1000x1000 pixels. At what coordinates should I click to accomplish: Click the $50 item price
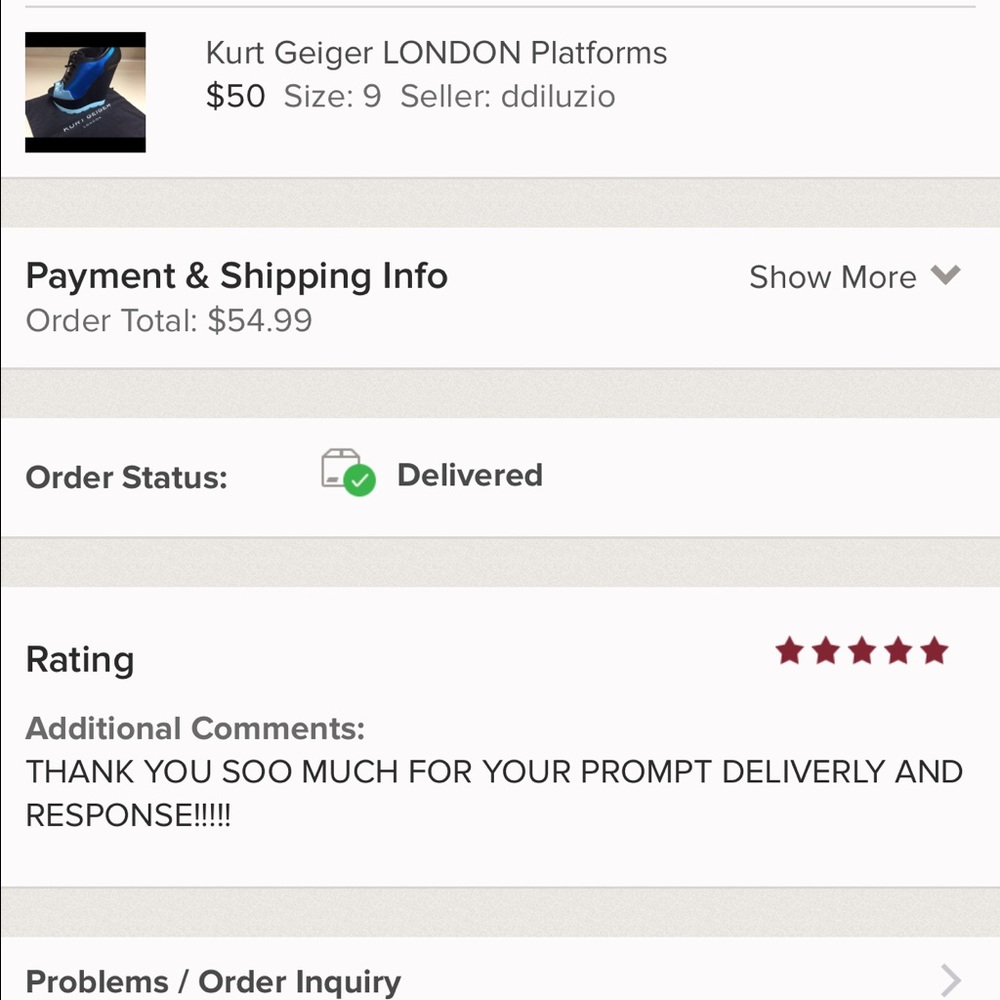[235, 97]
